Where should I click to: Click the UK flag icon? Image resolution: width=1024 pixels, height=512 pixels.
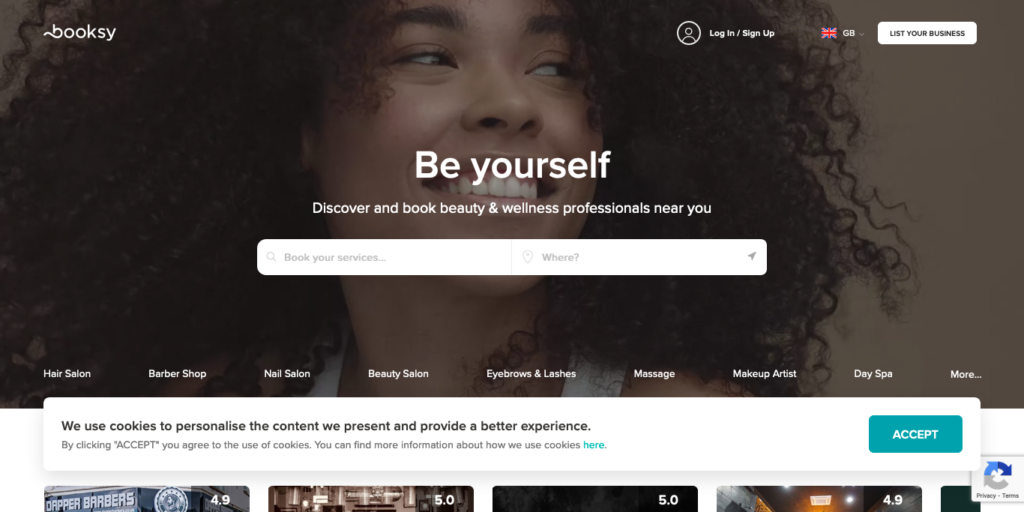pos(829,33)
